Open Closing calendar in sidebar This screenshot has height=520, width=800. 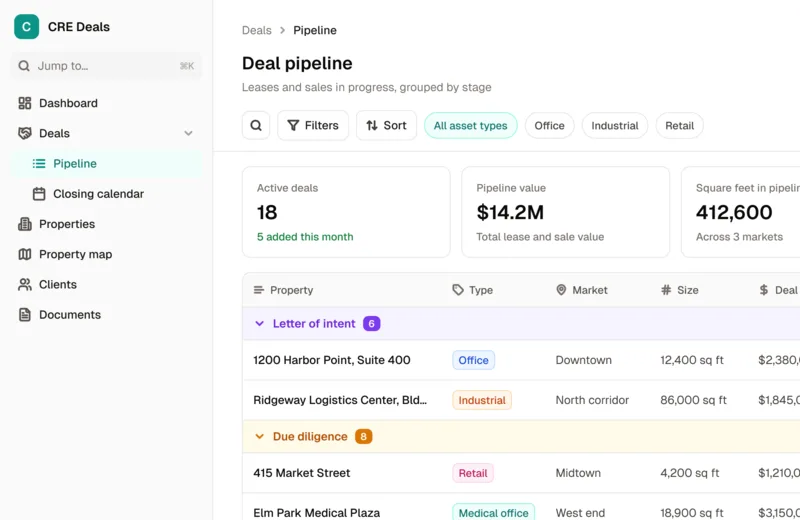(x=106, y=194)
